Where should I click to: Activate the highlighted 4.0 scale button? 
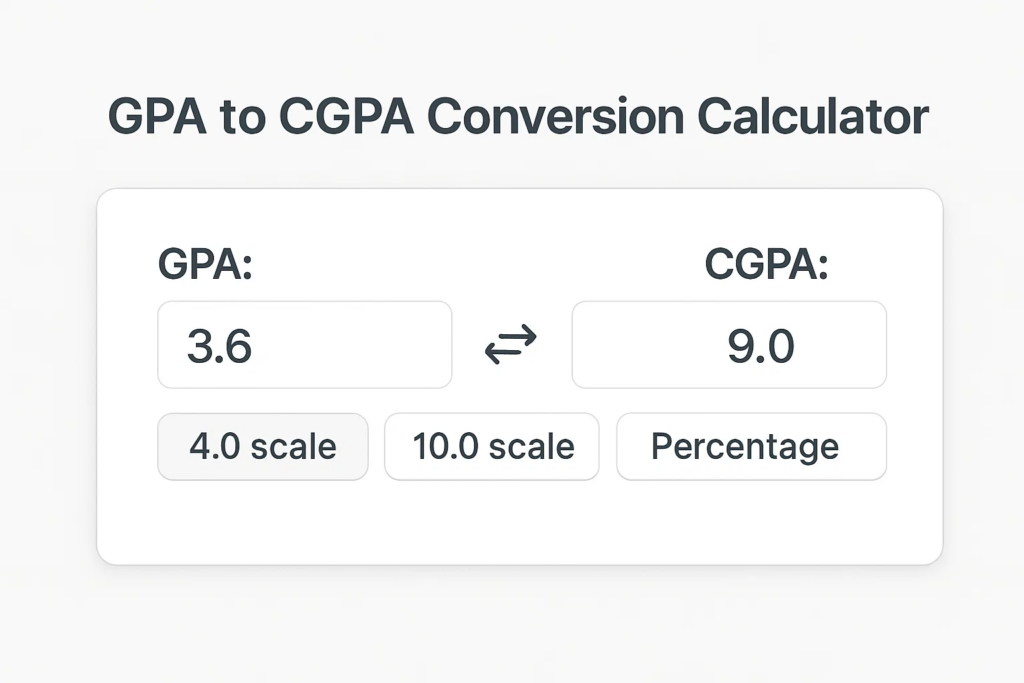[263, 447]
